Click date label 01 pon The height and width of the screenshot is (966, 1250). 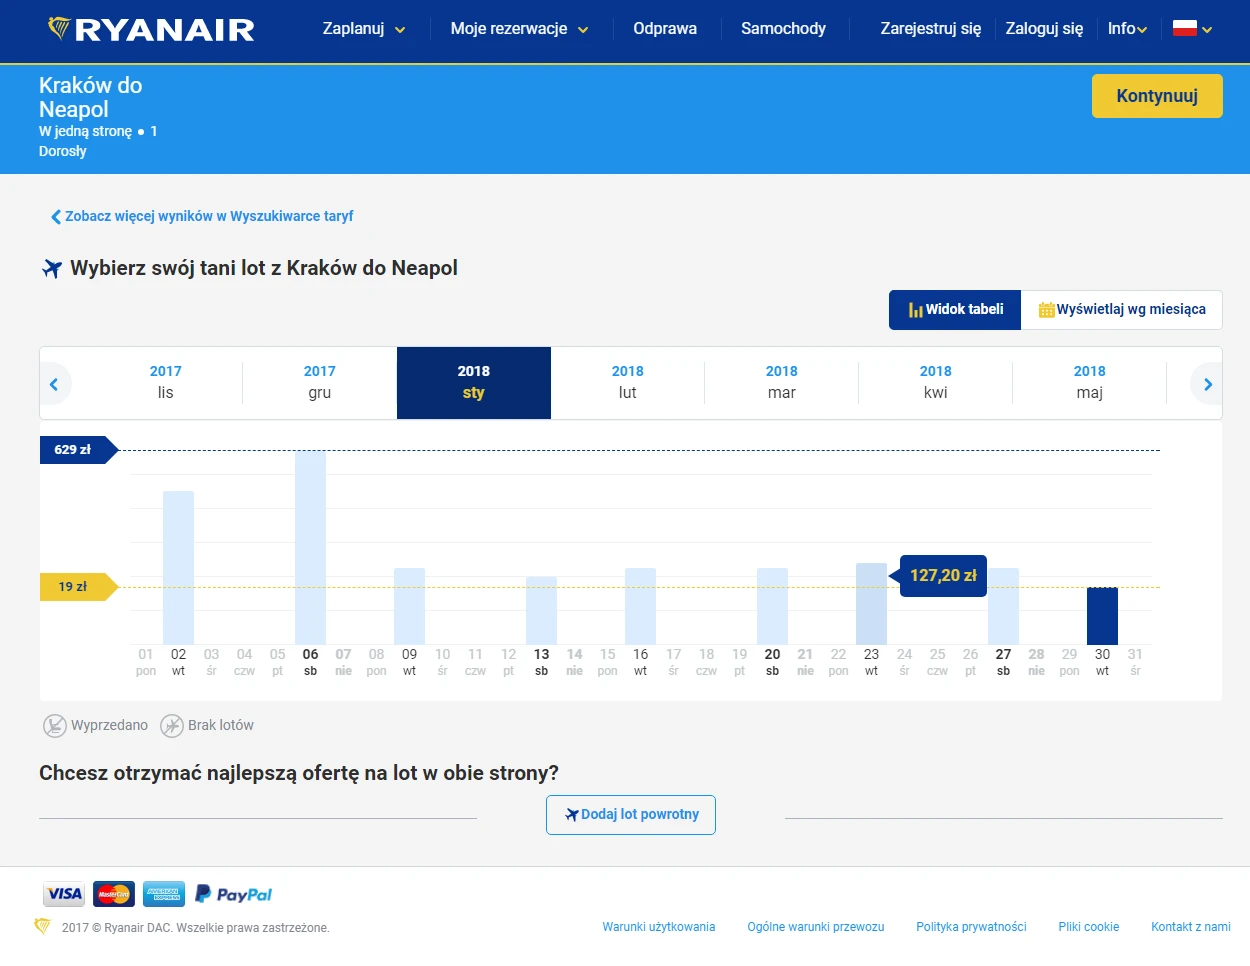click(146, 662)
